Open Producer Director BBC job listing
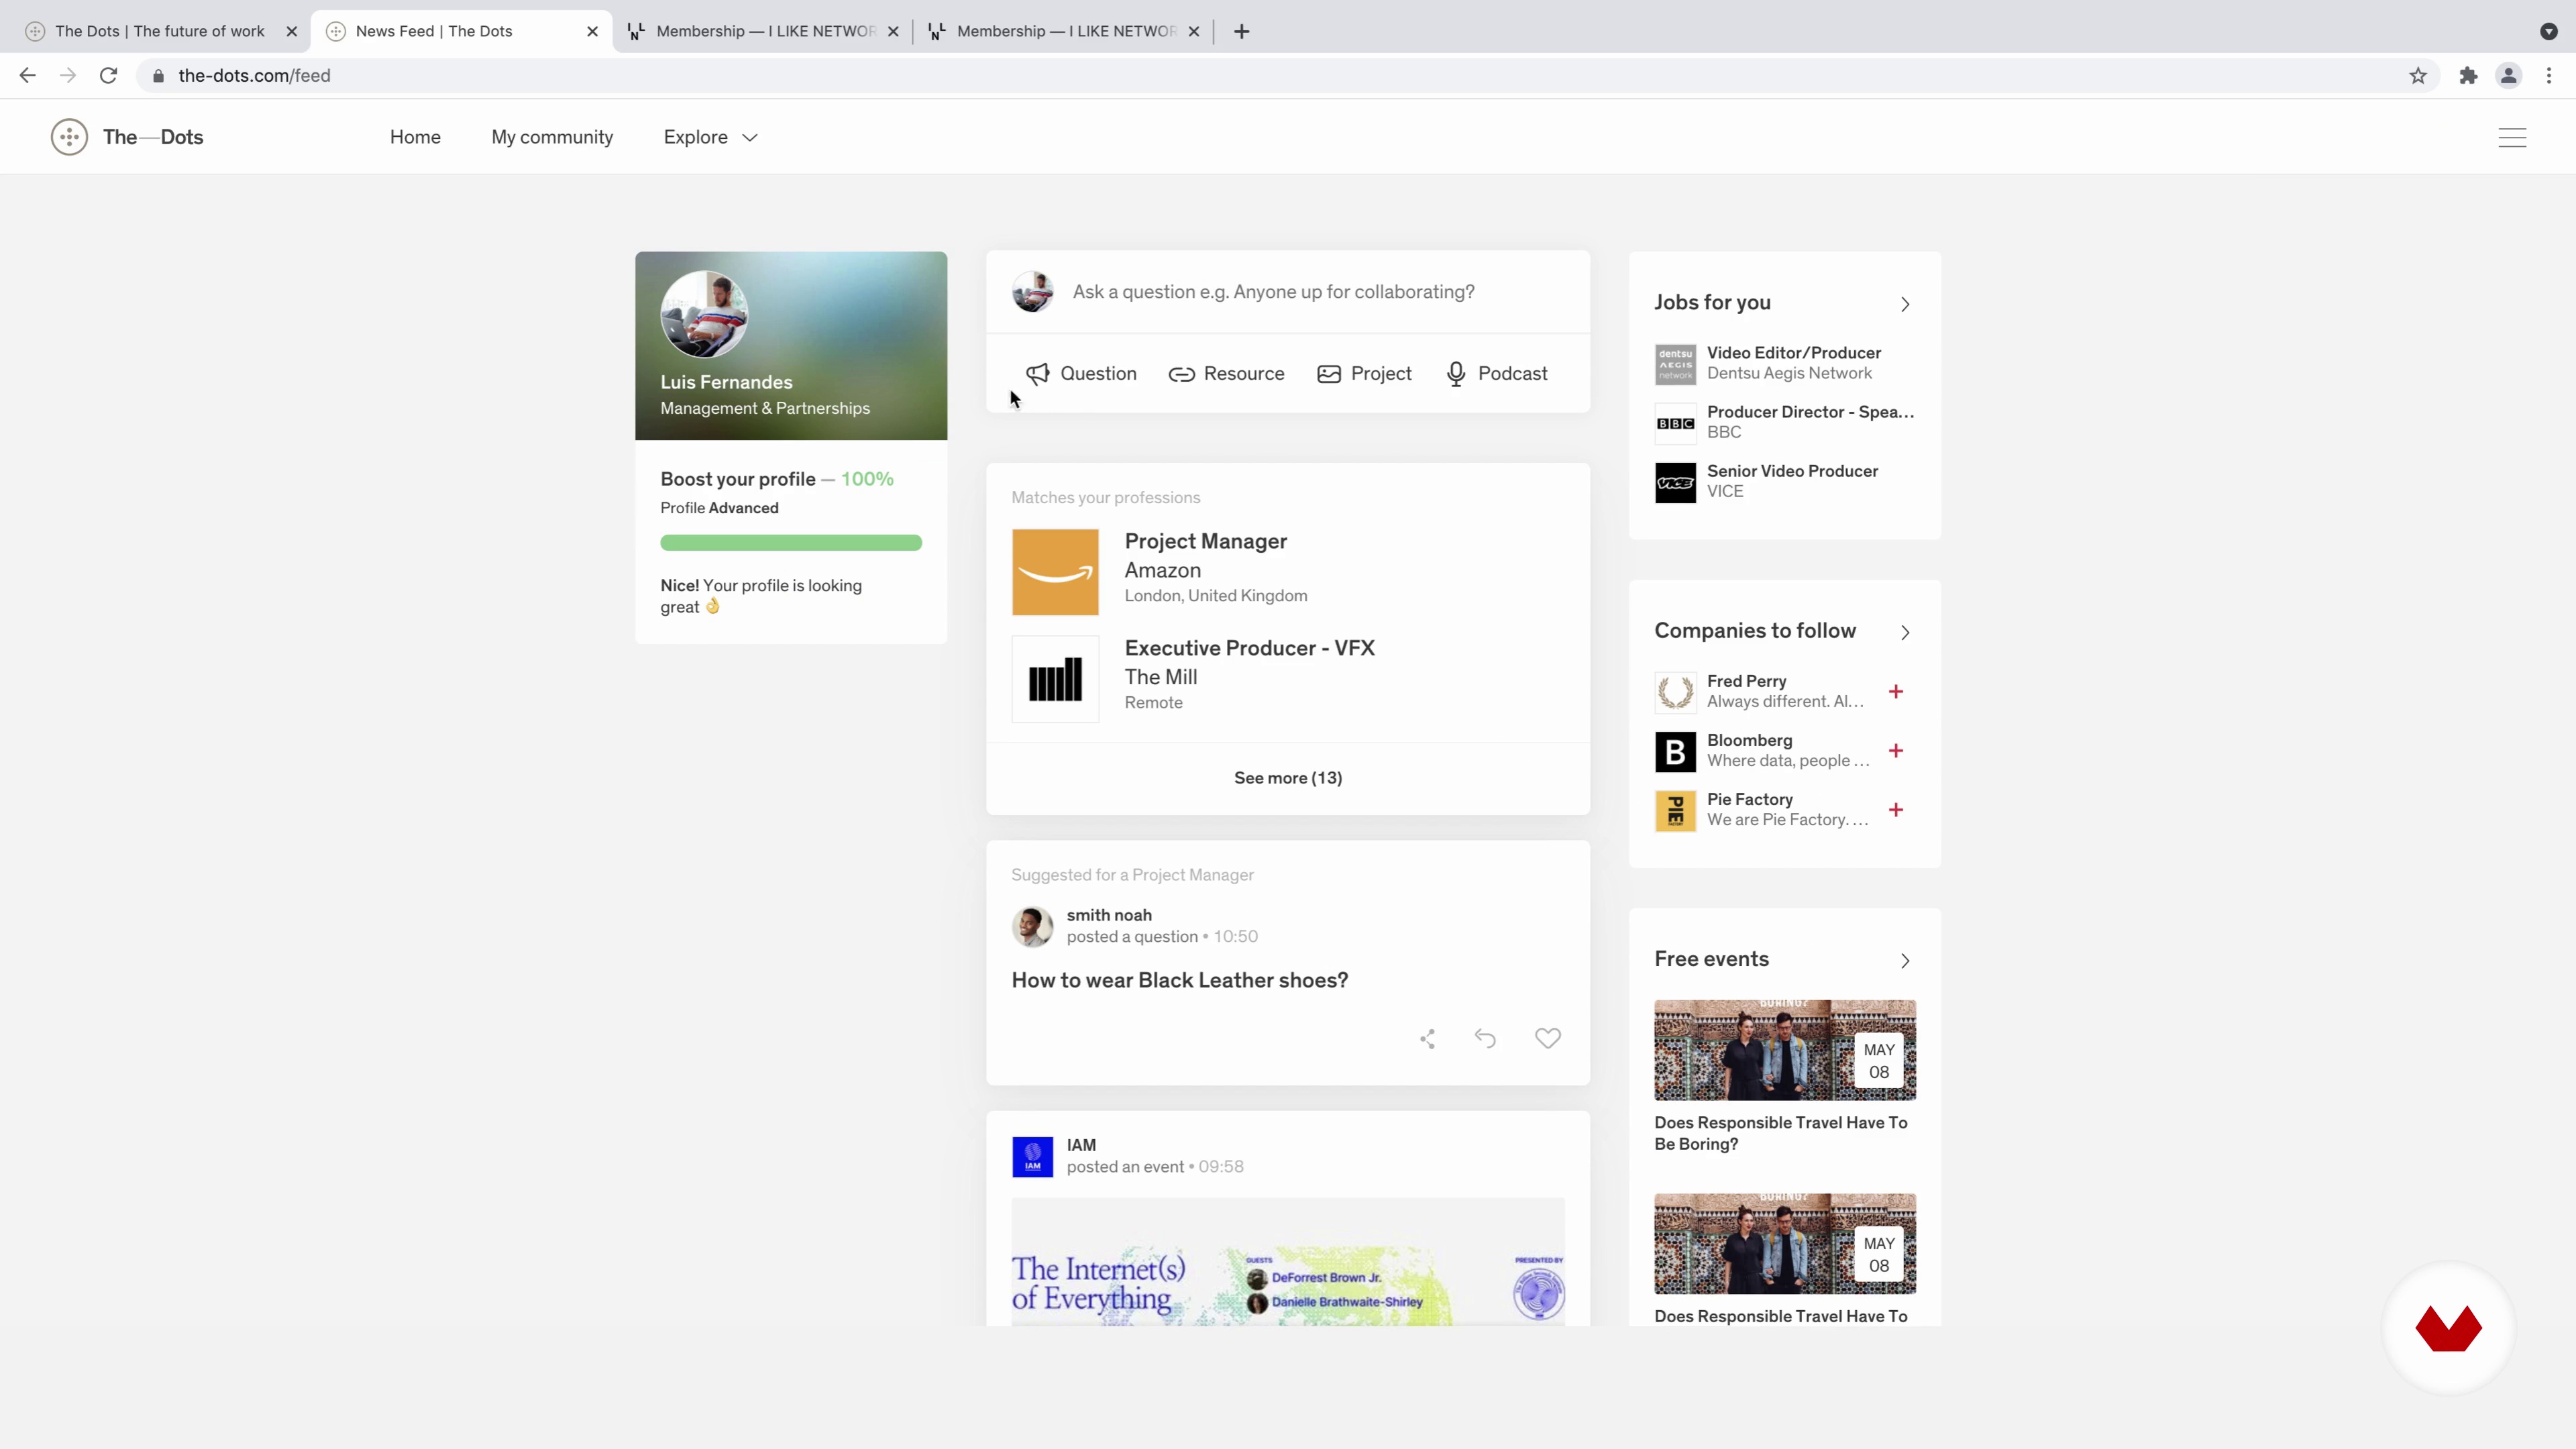This screenshot has width=2576, height=1449. pos(1810,412)
